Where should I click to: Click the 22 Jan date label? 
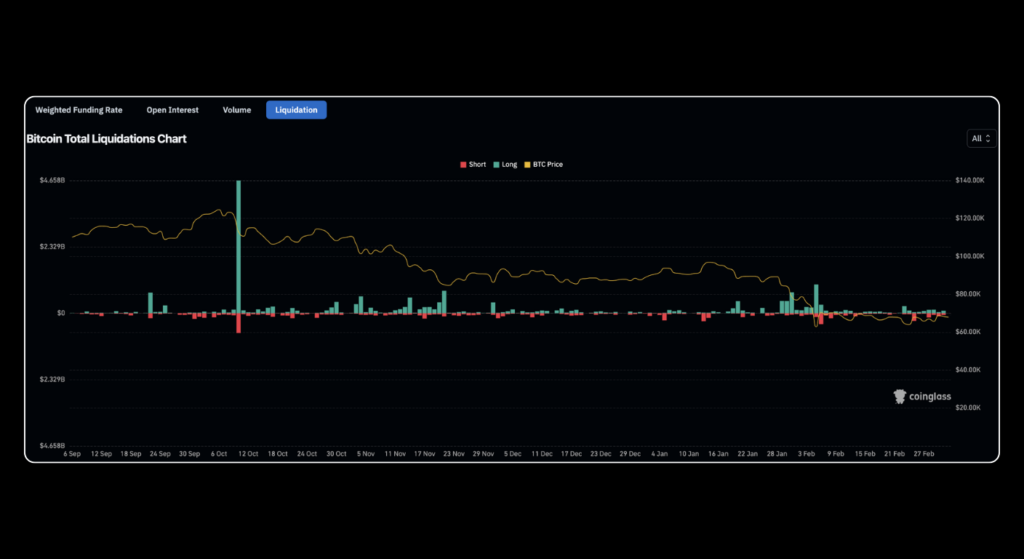748,453
